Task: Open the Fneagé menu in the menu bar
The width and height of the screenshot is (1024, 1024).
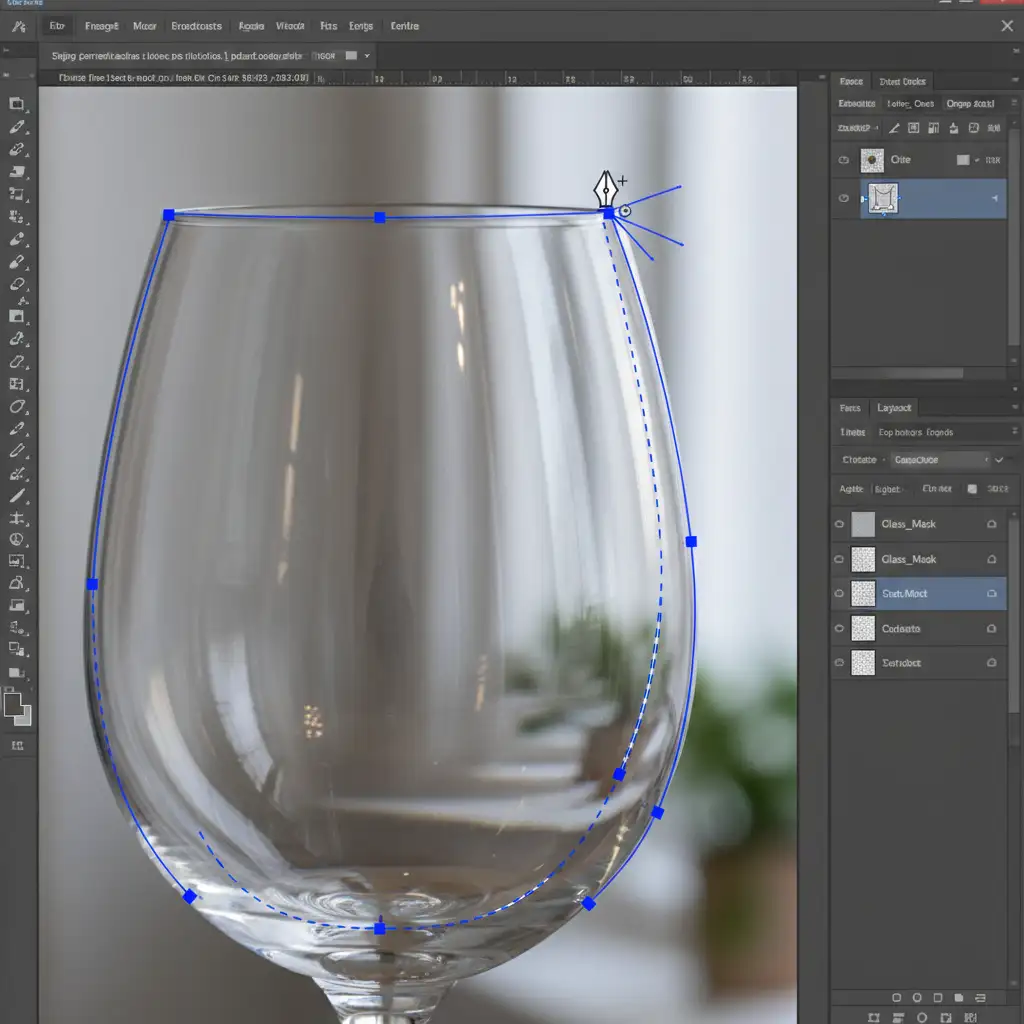Action: (101, 26)
